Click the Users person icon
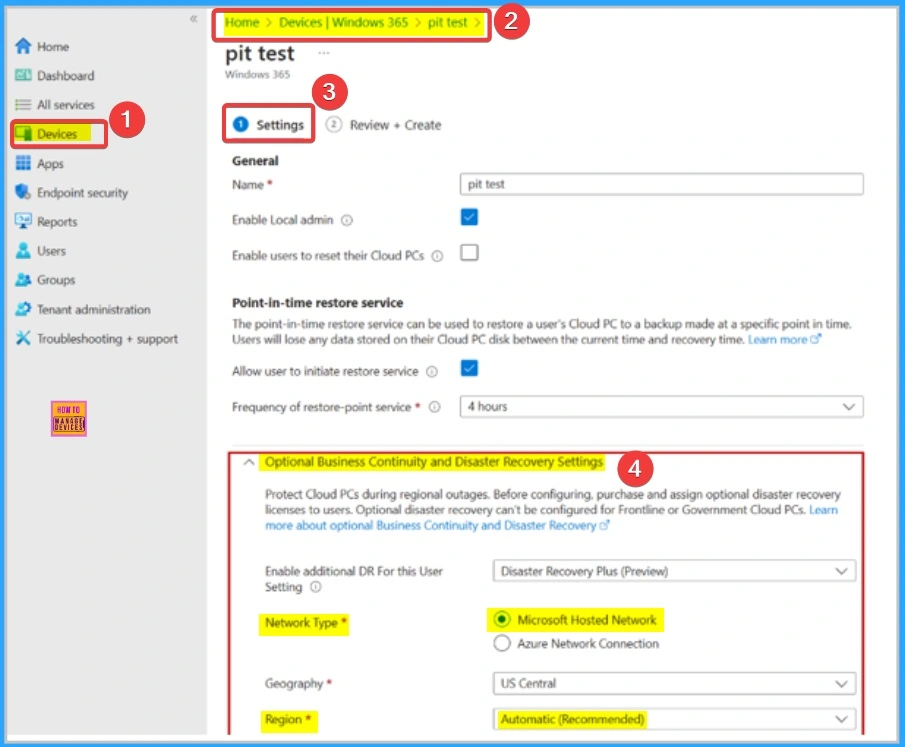905x747 pixels. click(23, 251)
